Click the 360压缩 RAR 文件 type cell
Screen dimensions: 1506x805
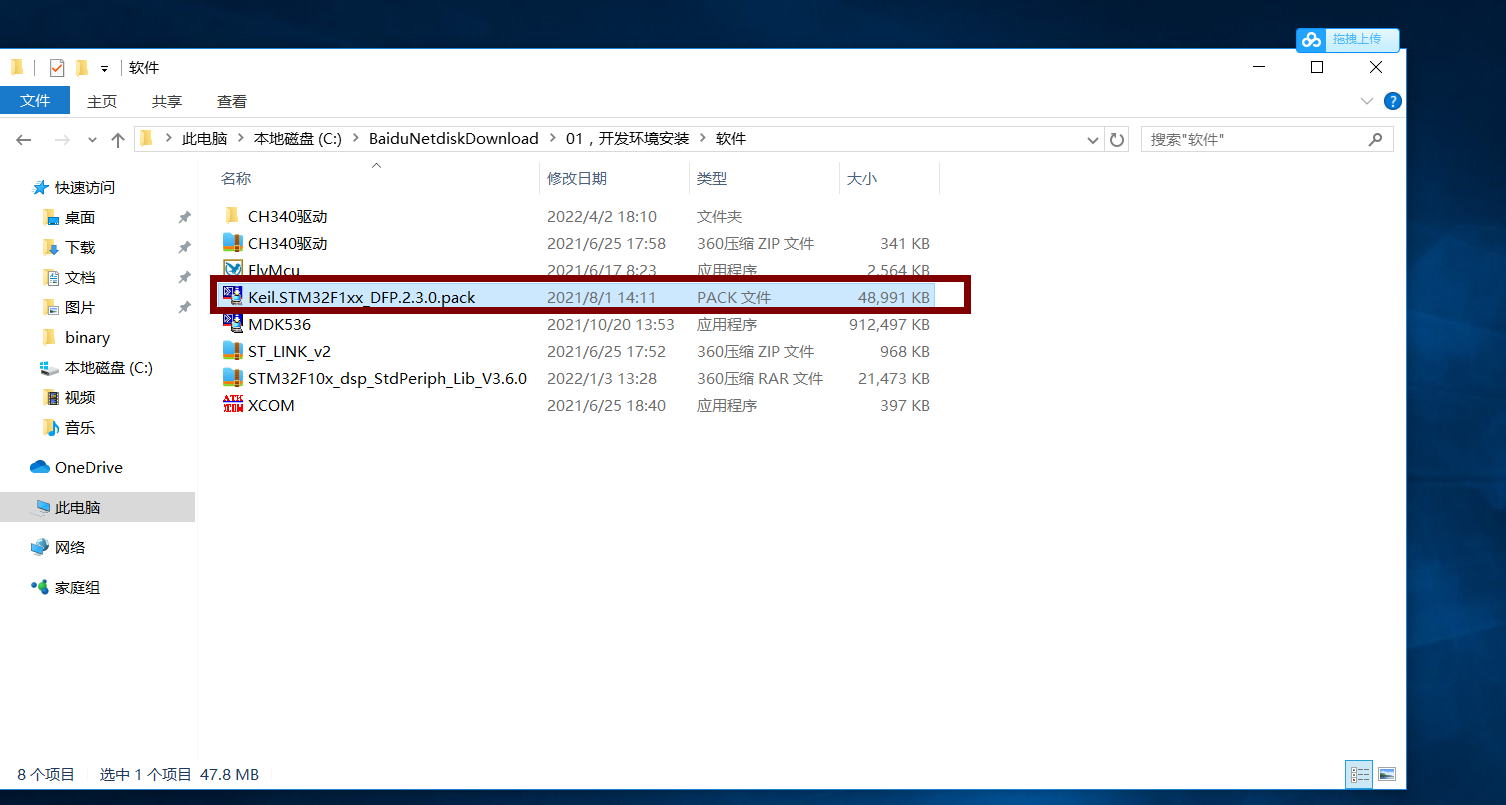click(x=760, y=379)
